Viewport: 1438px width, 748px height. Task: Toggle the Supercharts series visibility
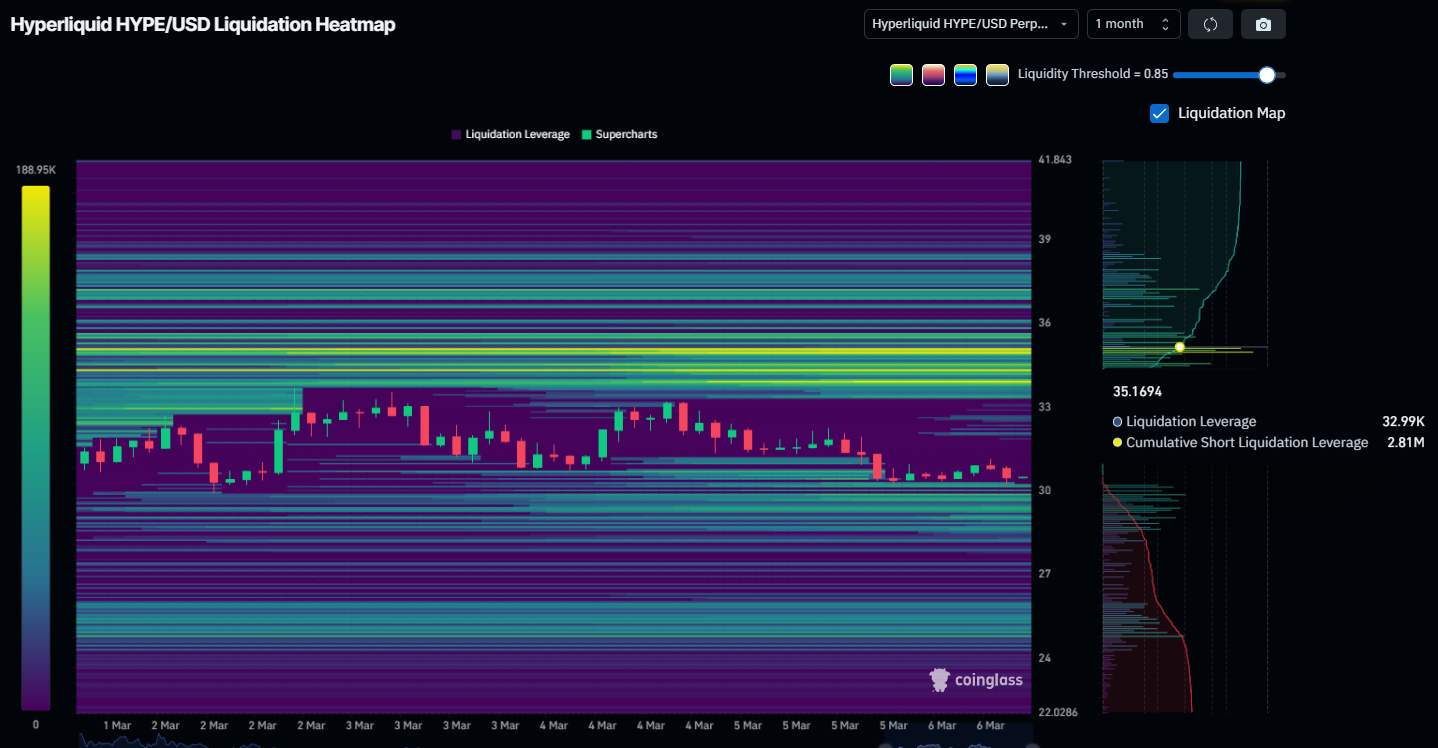(x=619, y=134)
